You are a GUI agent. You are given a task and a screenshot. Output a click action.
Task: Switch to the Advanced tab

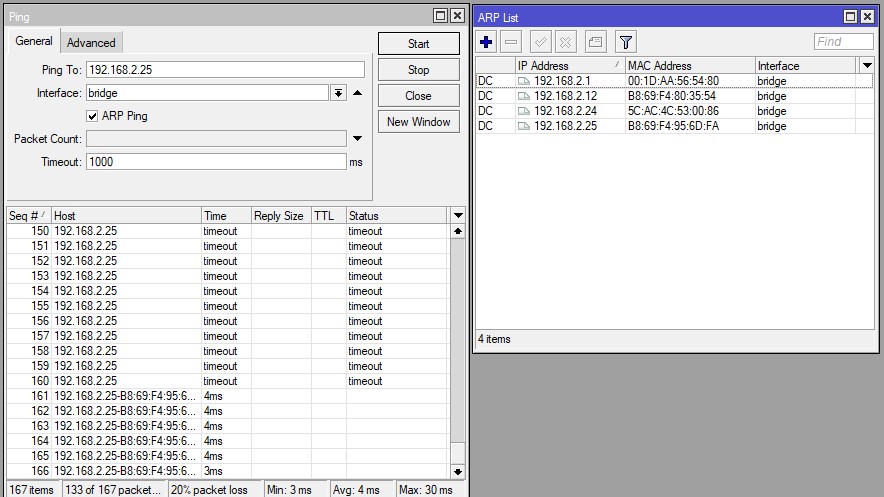click(91, 43)
